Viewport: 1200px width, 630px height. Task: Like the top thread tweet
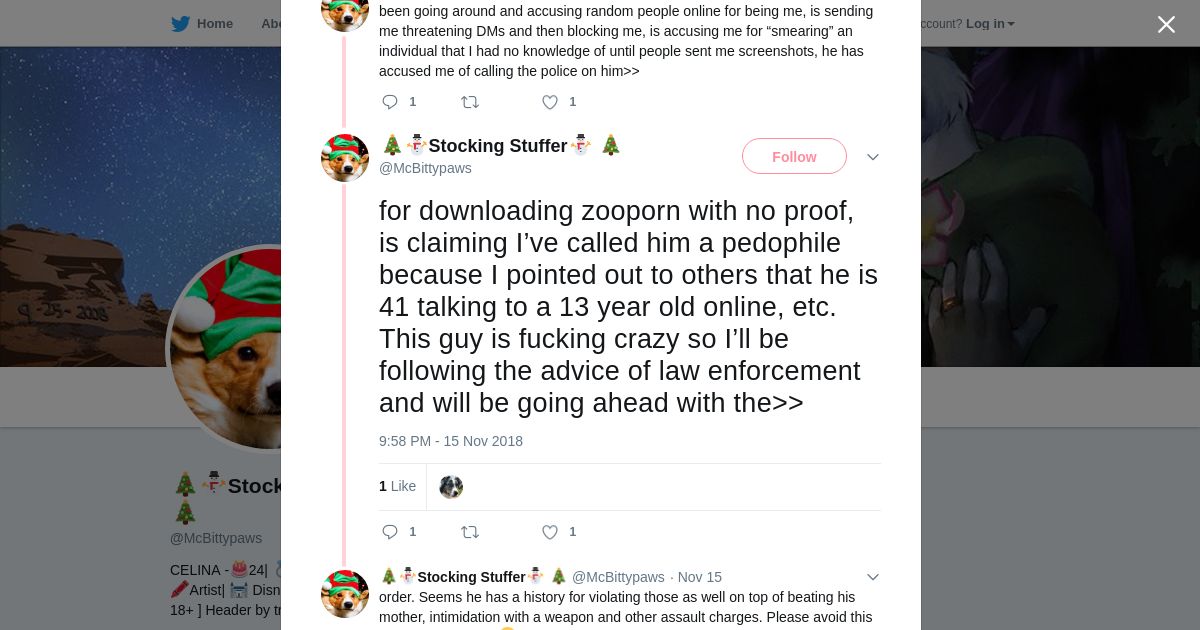point(550,102)
